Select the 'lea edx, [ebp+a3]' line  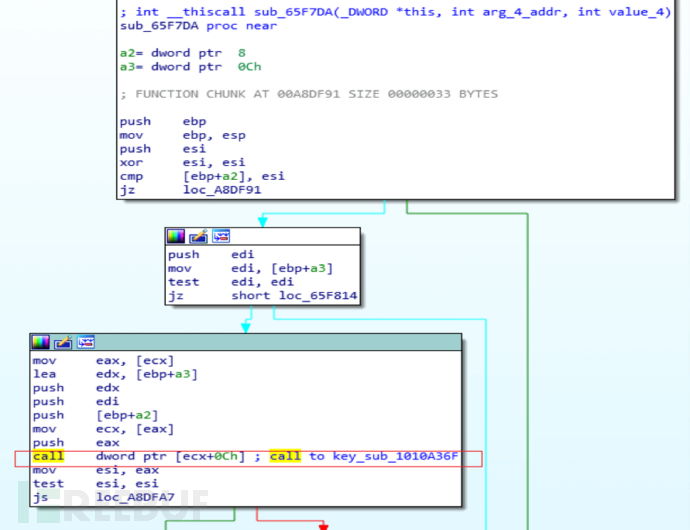pyautogui.click(x=115, y=374)
